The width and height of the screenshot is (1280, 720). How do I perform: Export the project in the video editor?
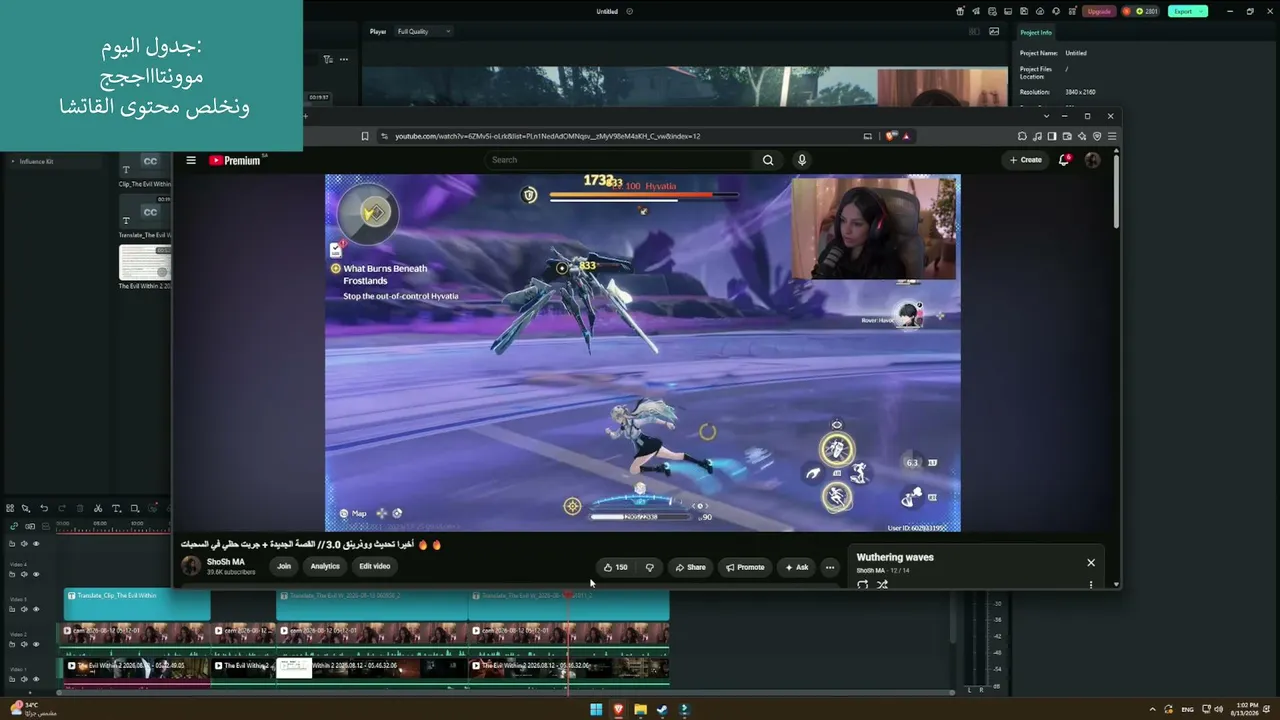click(x=1188, y=11)
